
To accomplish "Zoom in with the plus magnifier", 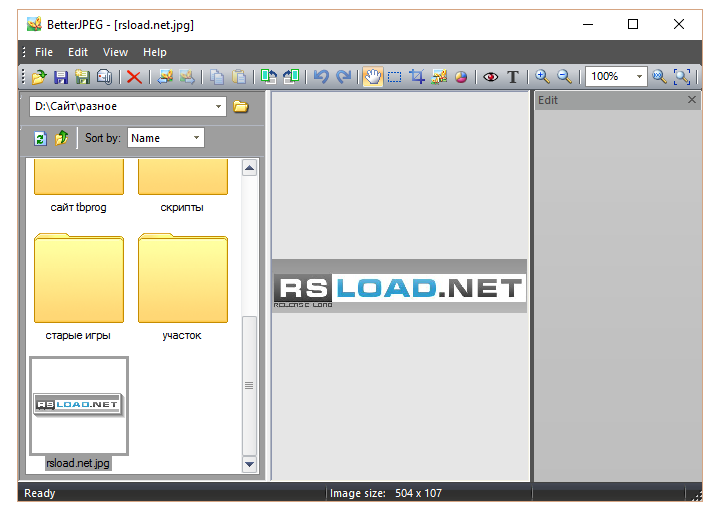I will pos(542,76).
